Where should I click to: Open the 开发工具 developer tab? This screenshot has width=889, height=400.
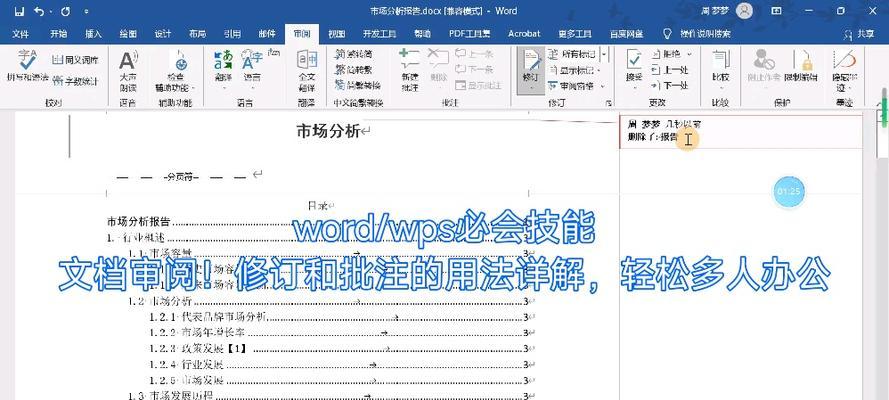[x=379, y=34]
